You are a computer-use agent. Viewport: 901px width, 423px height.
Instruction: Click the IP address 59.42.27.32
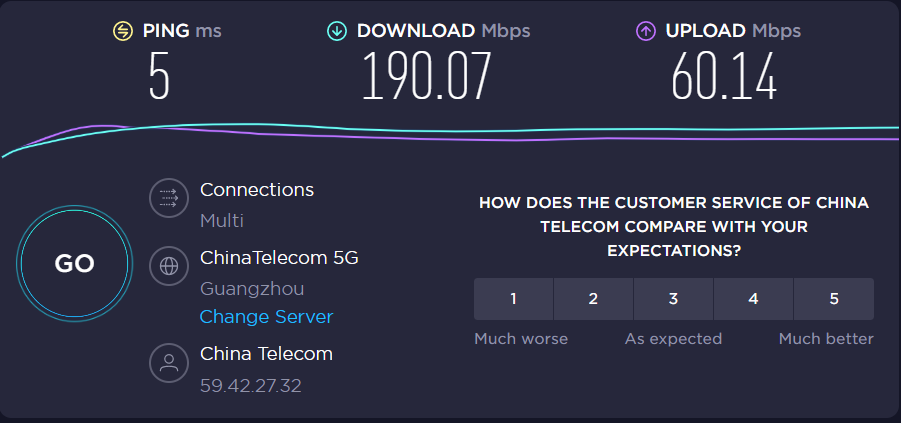[251, 385]
